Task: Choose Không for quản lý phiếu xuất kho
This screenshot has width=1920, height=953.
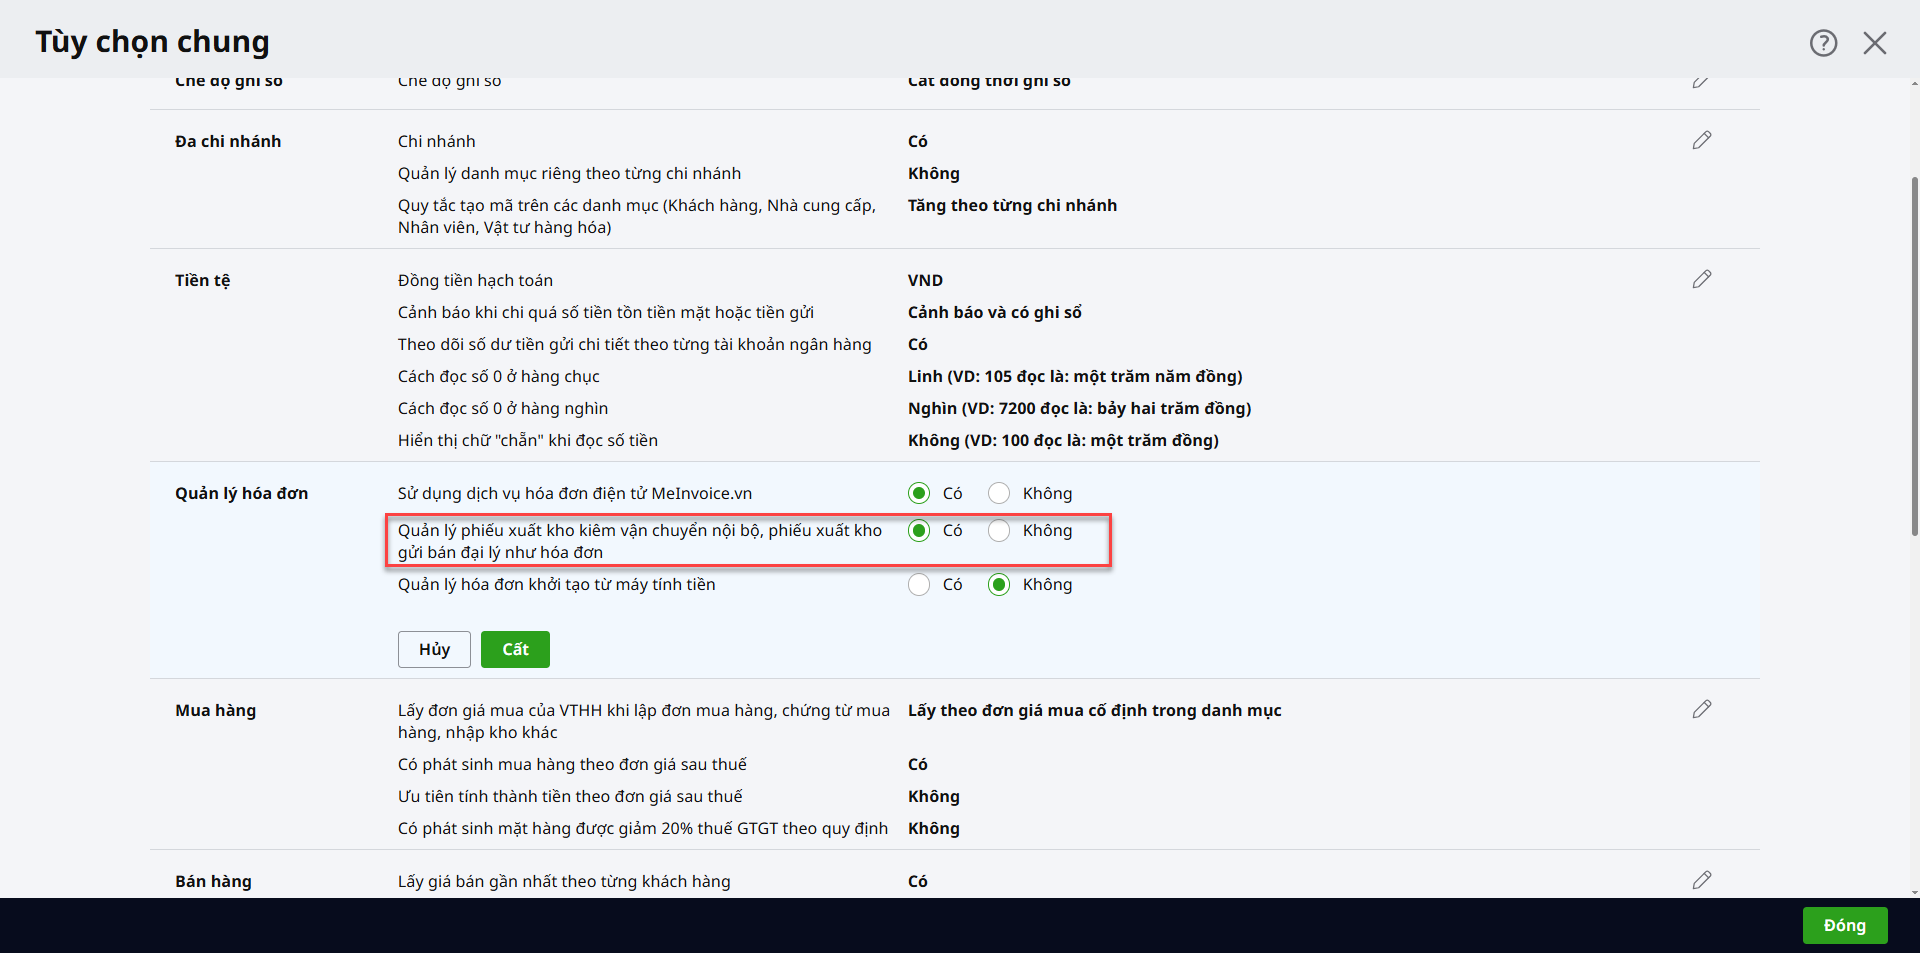Action: point(999,531)
